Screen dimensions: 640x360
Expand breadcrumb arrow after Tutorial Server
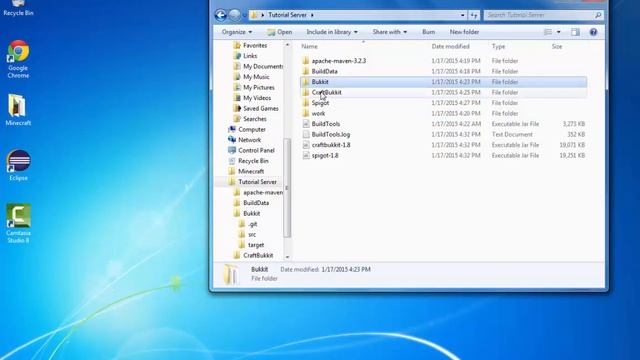[x=312, y=15]
